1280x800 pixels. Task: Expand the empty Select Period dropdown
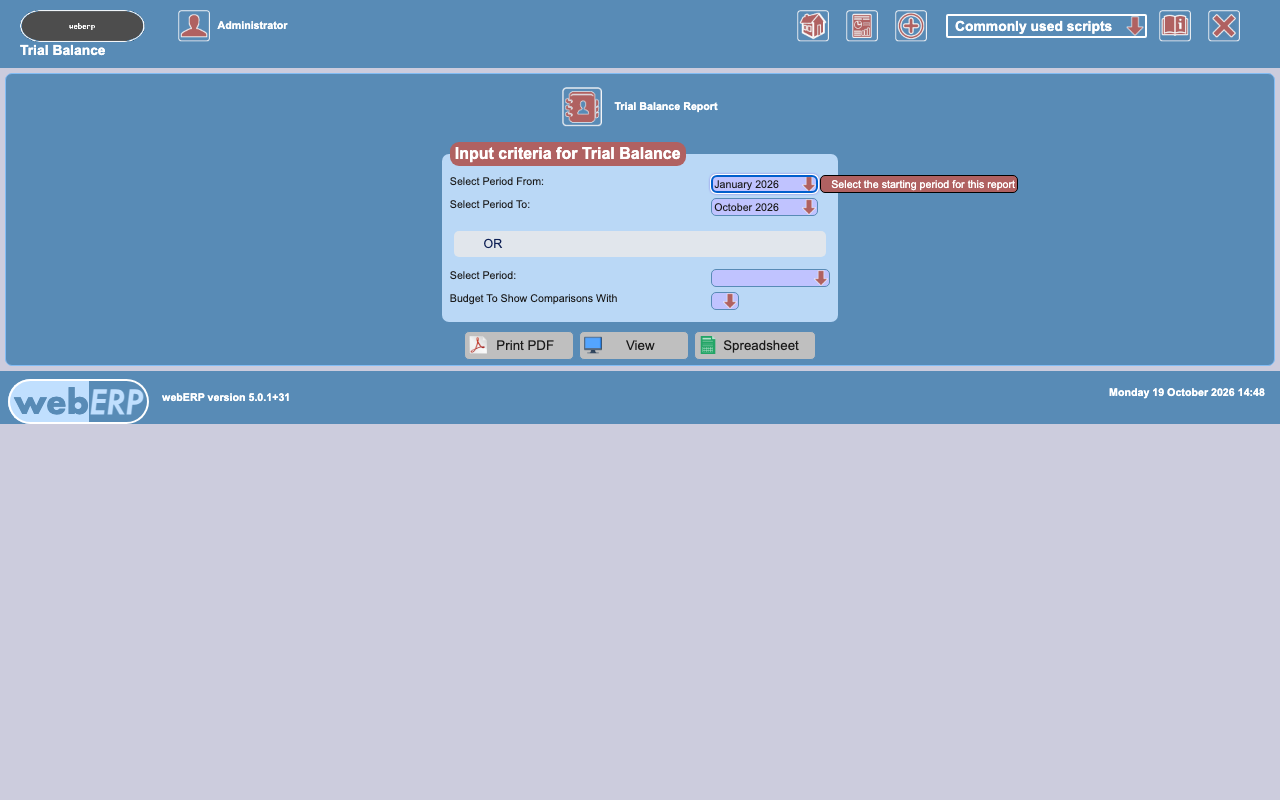pyautogui.click(x=770, y=278)
